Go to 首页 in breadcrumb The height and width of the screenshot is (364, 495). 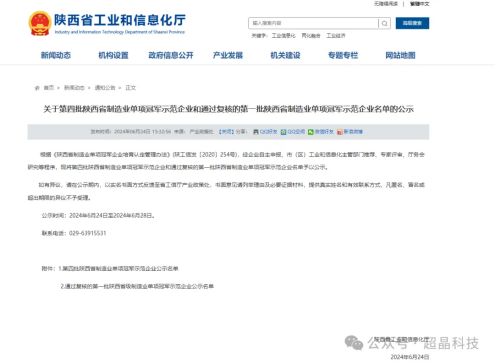(x=49, y=88)
